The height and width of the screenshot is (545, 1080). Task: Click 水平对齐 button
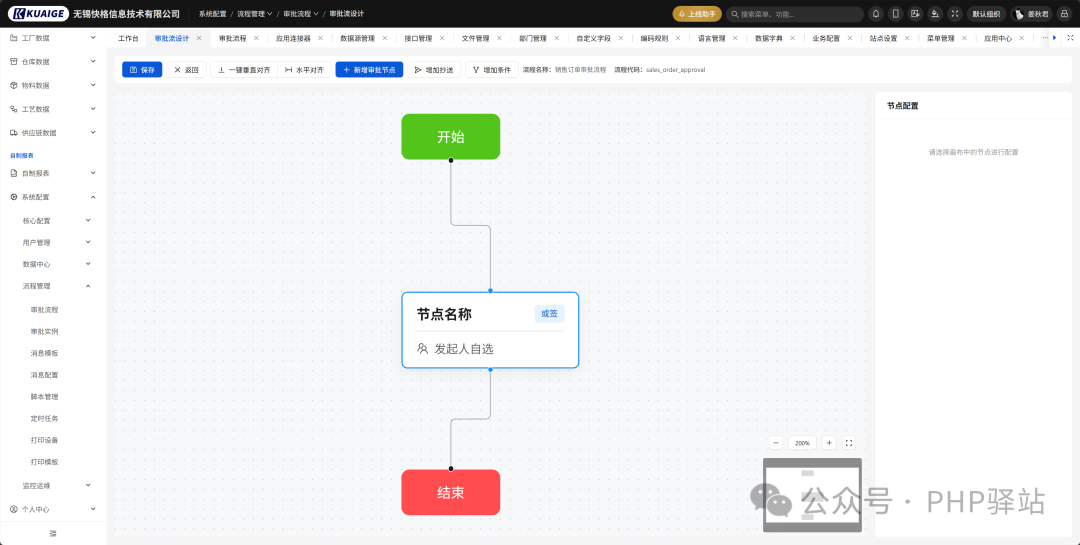point(304,70)
